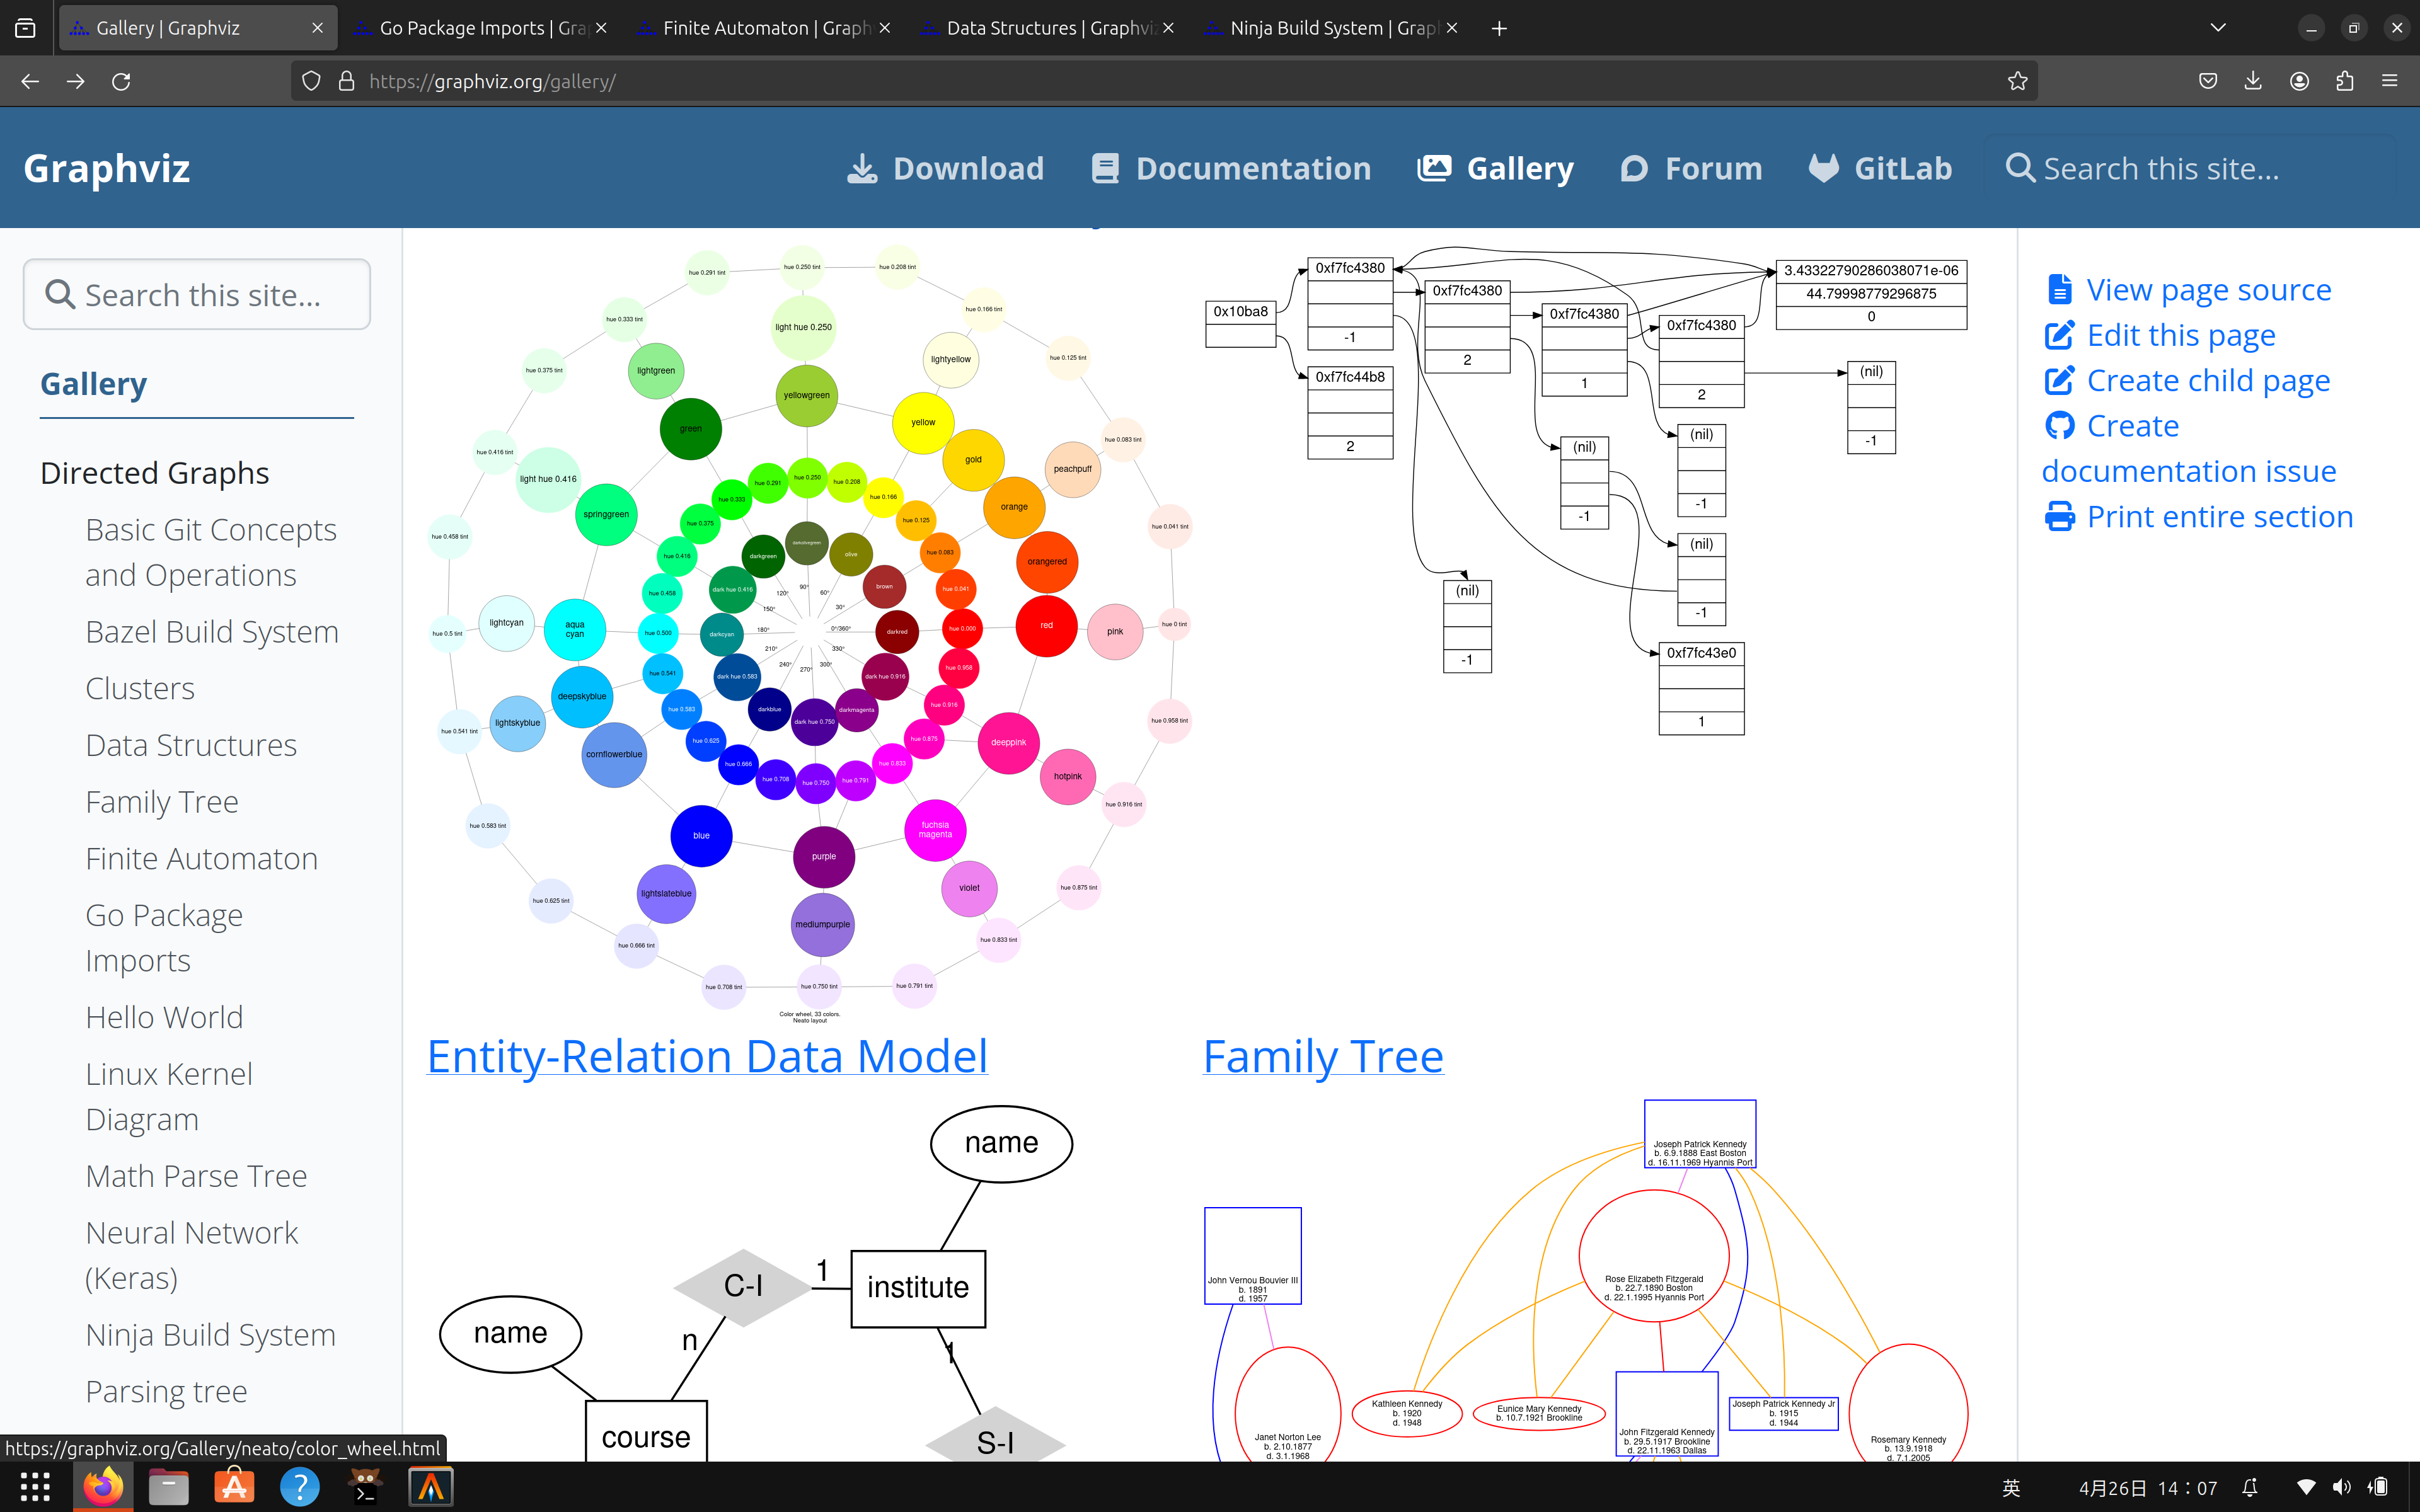The image size is (2420, 1512).
Task: Open the Firefox account icon in the toolbar
Action: click(x=2298, y=81)
